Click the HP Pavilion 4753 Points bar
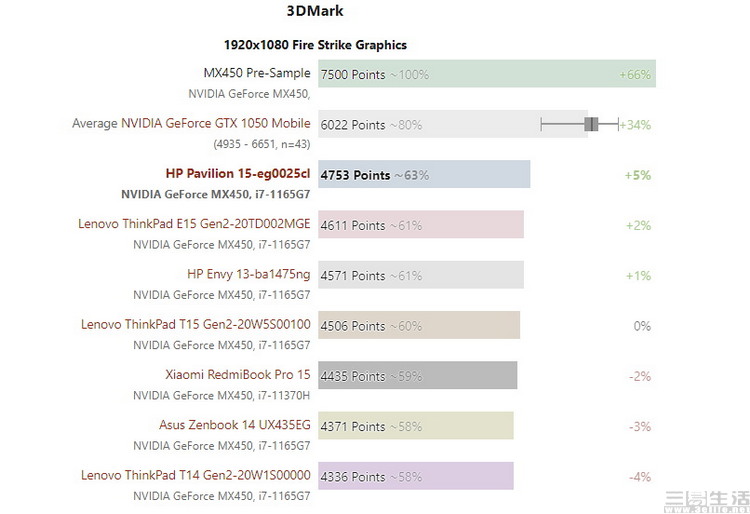 (x=424, y=175)
